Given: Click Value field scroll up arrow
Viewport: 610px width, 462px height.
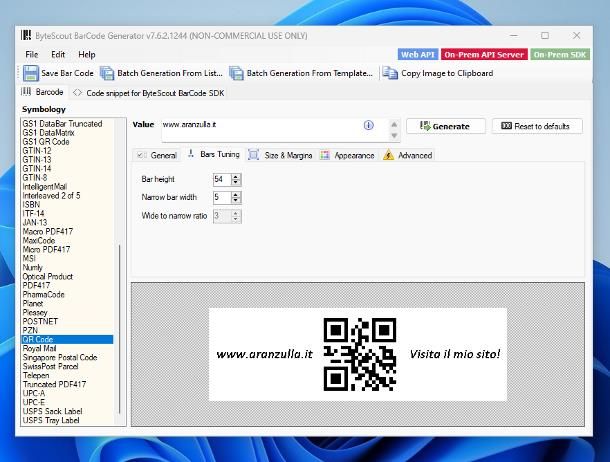Looking at the screenshot, I should click(394, 124).
